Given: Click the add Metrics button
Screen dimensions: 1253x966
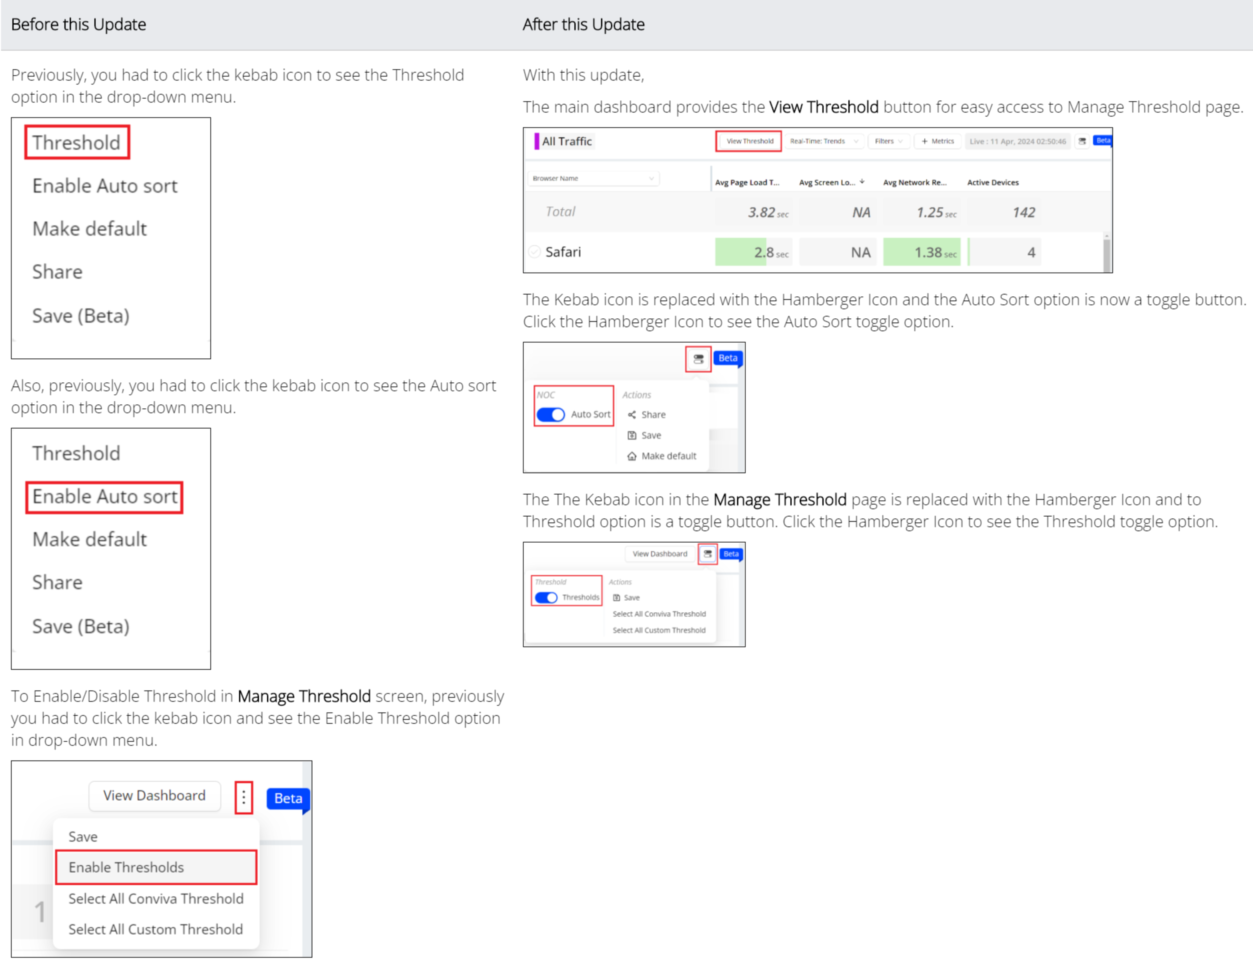Looking at the screenshot, I should click(937, 141).
